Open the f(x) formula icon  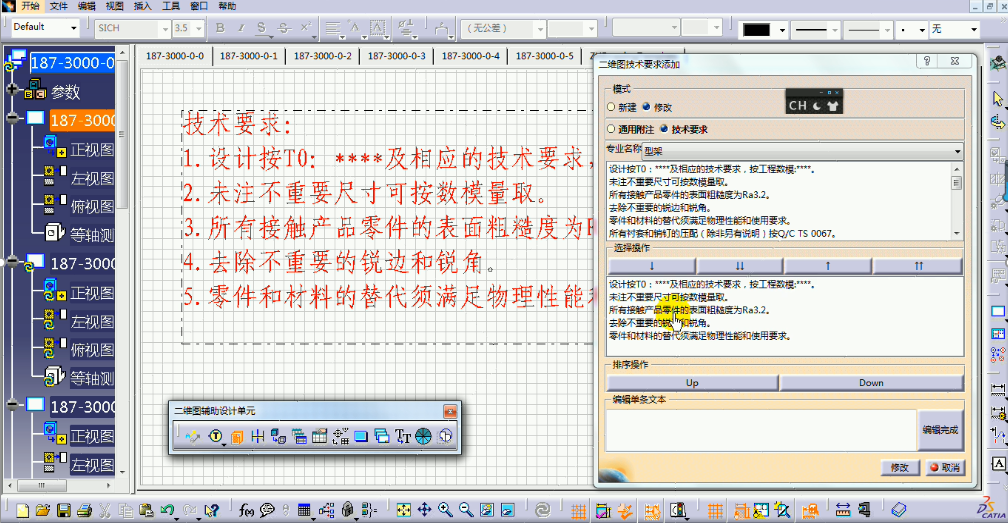[246, 511]
